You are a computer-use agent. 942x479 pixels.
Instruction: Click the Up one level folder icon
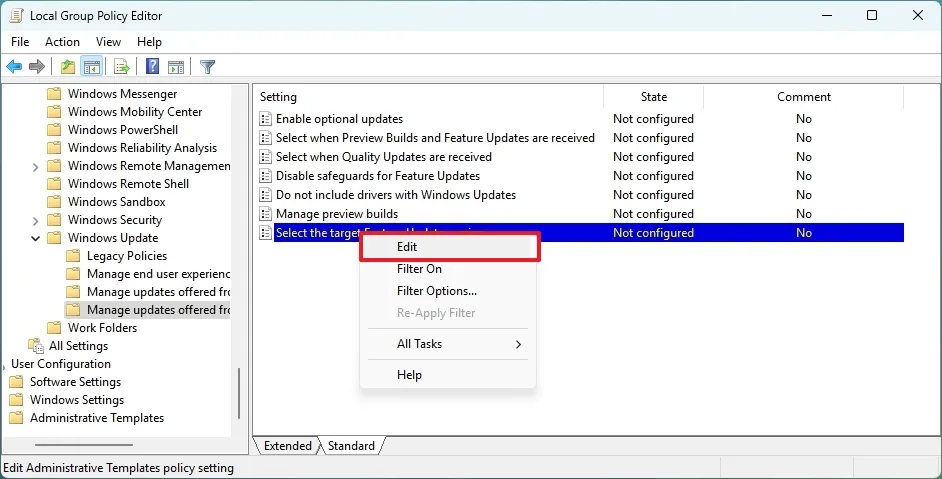point(68,67)
